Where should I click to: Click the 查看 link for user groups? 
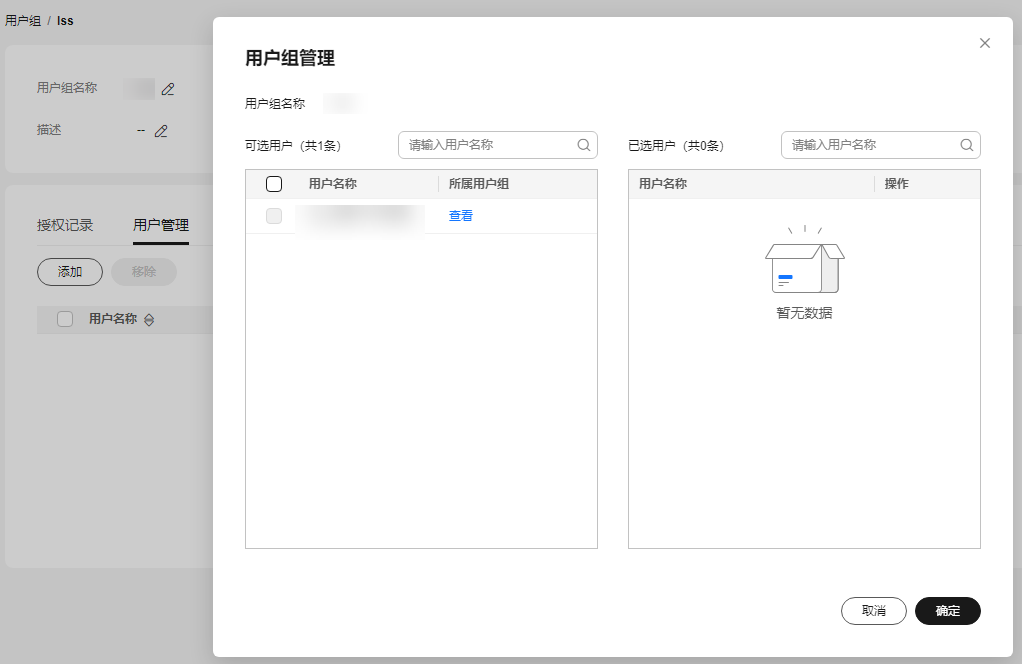[461, 216]
